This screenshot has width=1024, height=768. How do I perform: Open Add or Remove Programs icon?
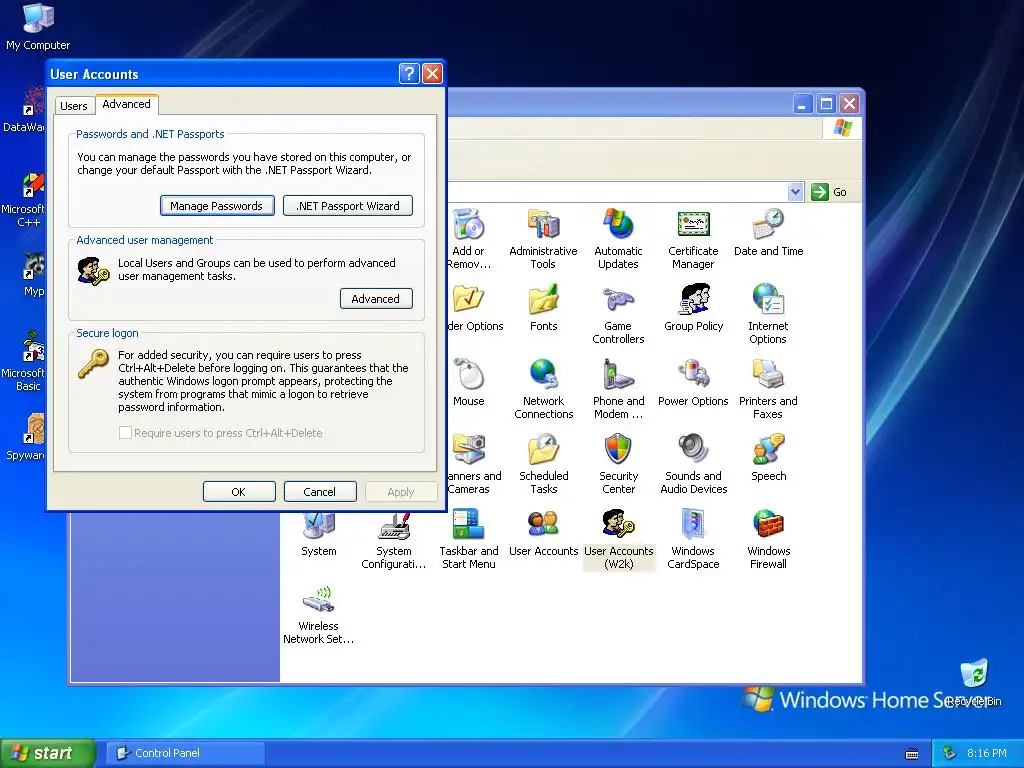(468, 239)
